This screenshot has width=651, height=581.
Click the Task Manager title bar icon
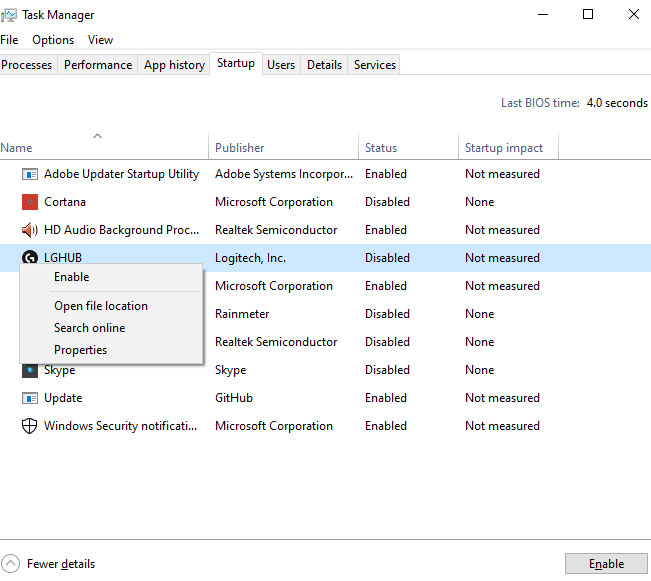(x=8, y=15)
